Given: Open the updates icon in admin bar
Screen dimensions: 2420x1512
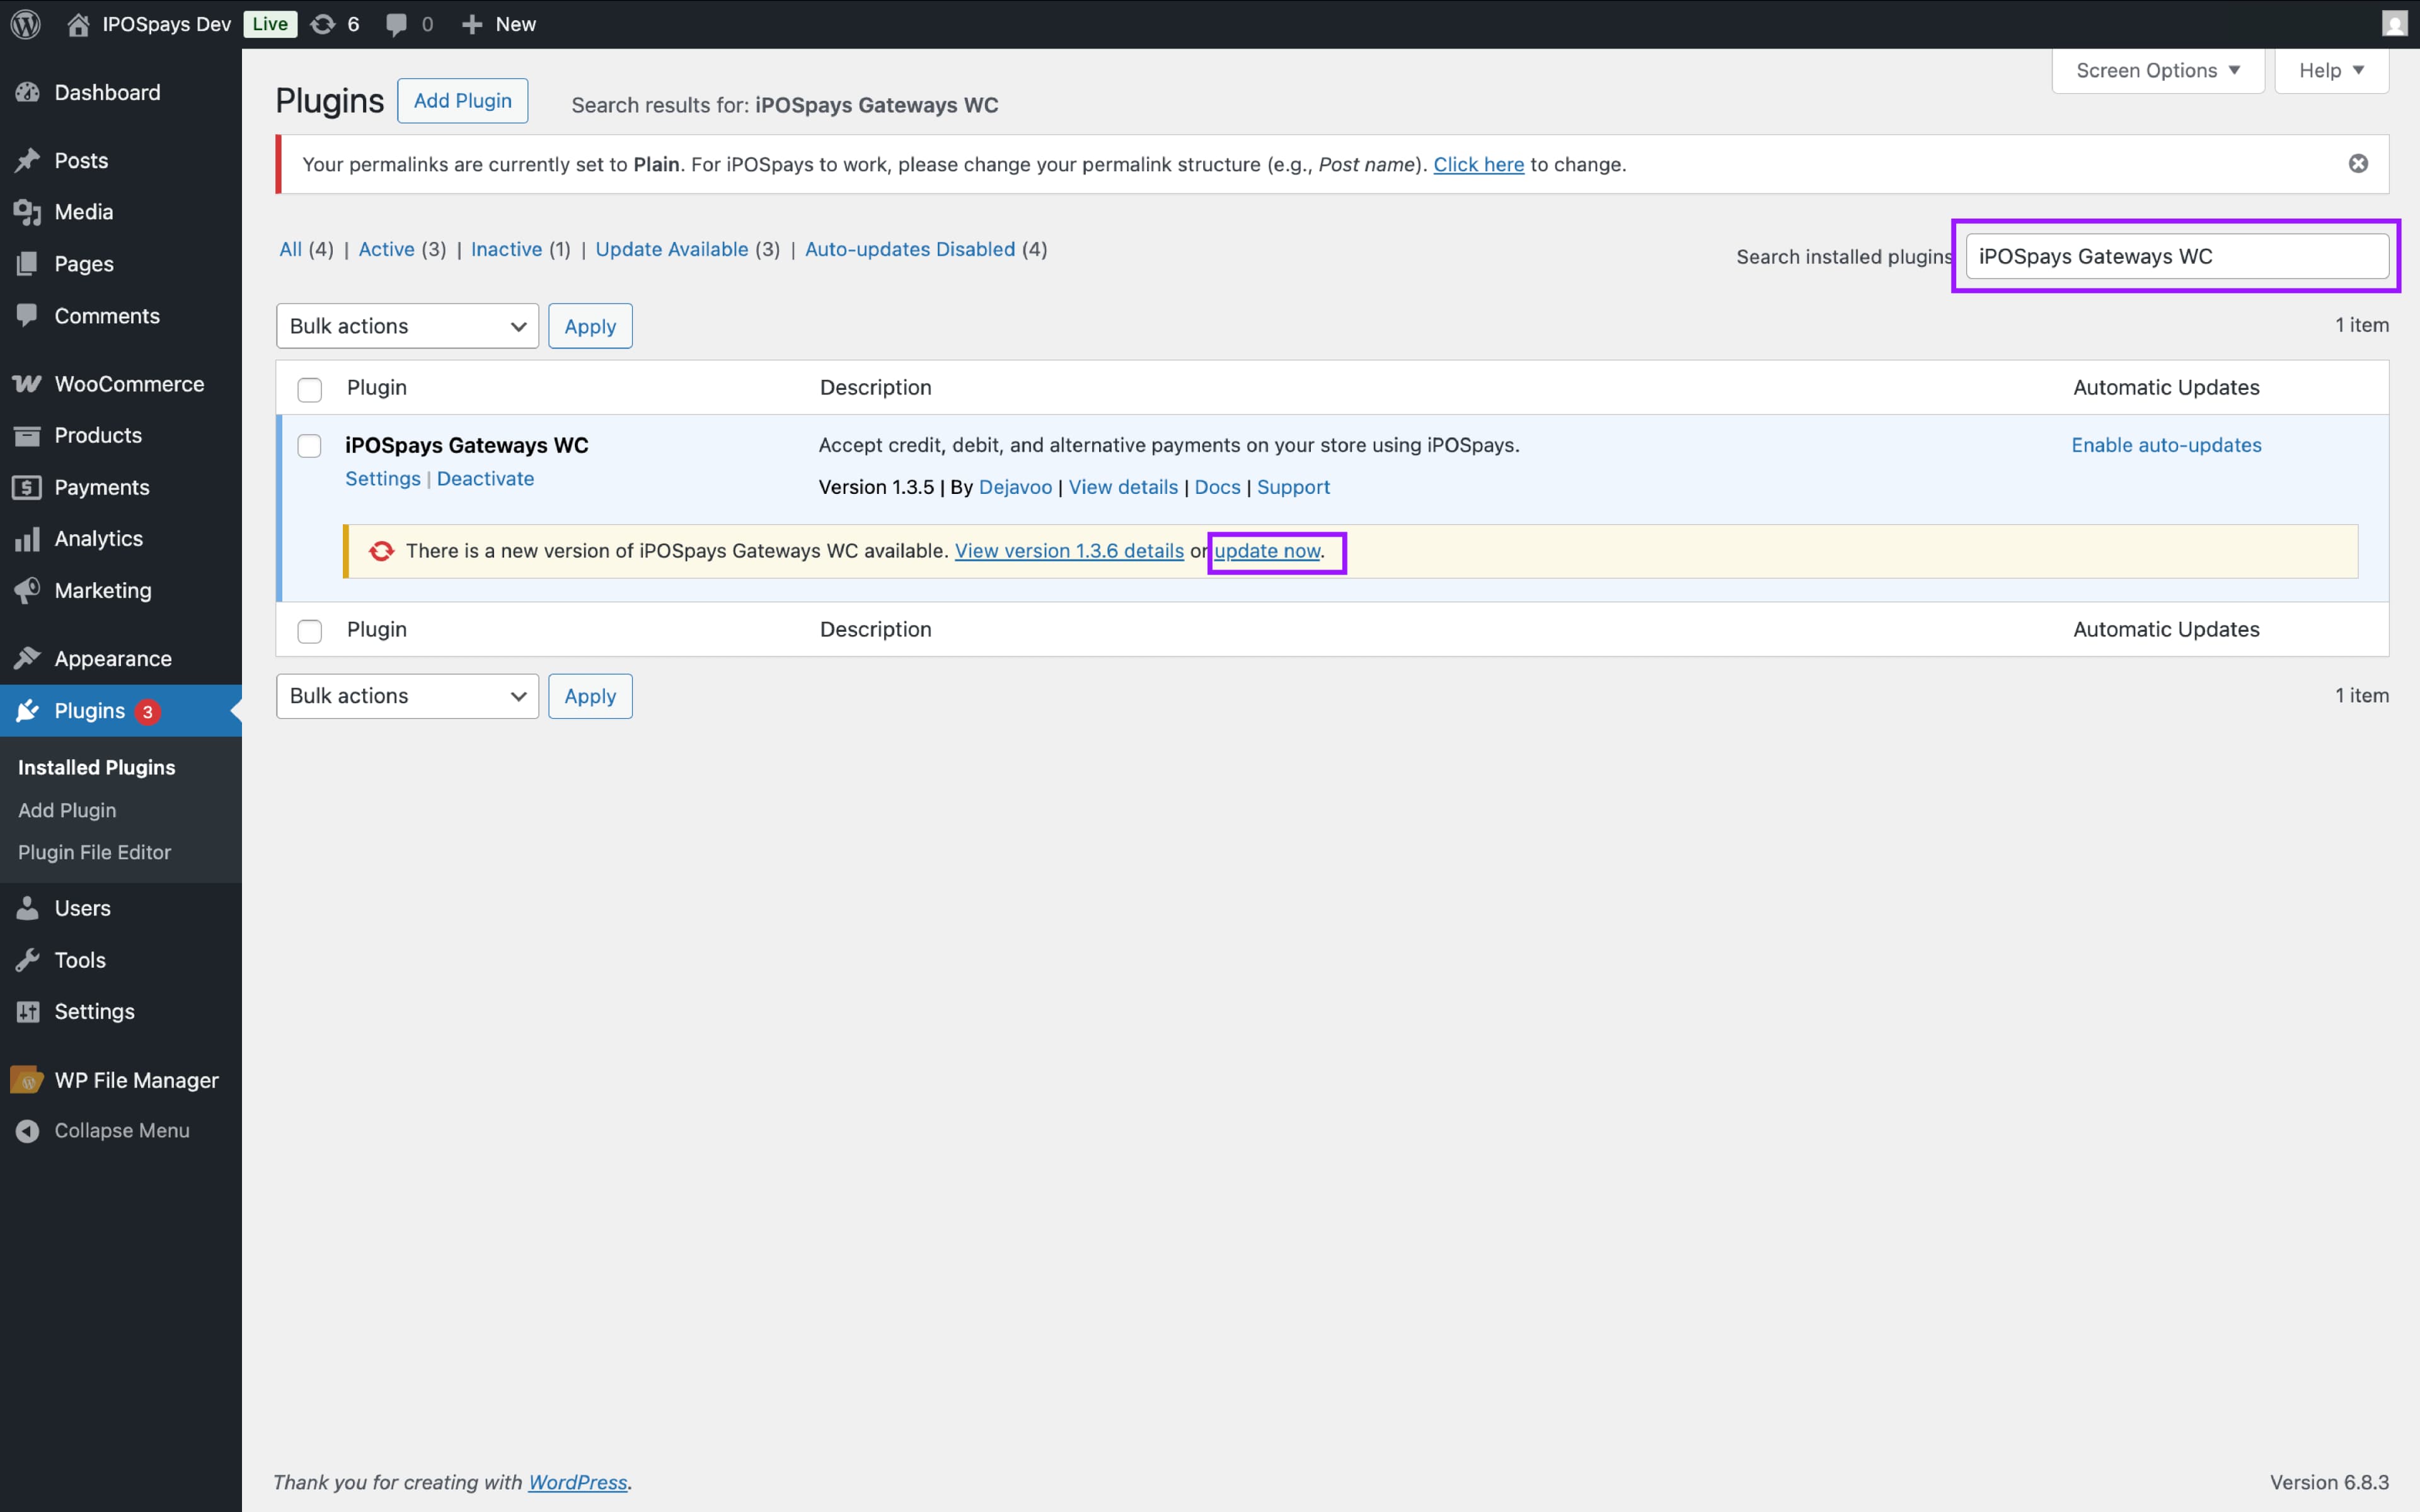Looking at the screenshot, I should pyautogui.click(x=323, y=24).
